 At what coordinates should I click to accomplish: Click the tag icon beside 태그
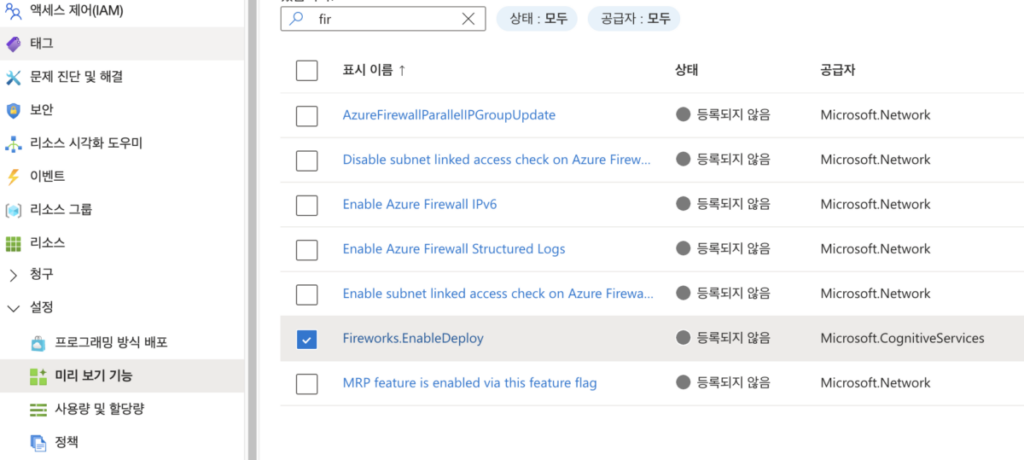(13, 44)
